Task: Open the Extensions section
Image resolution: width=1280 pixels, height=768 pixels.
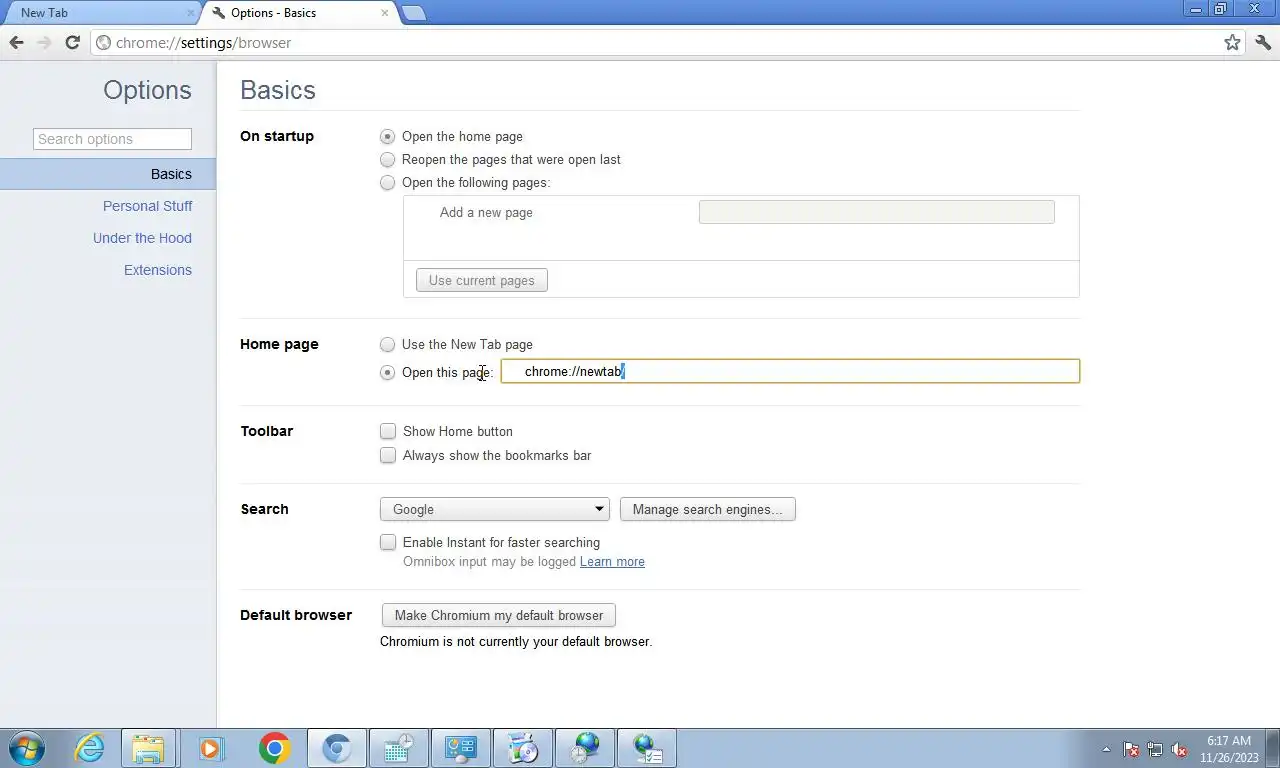Action: click(x=157, y=270)
